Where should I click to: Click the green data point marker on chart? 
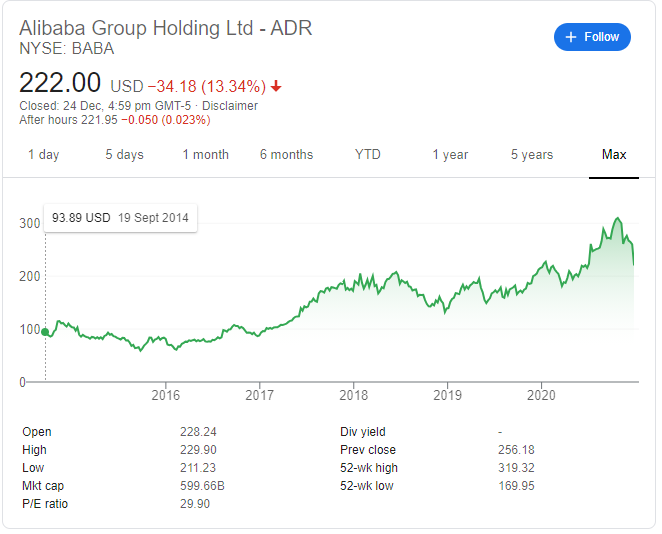pyautogui.click(x=45, y=332)
